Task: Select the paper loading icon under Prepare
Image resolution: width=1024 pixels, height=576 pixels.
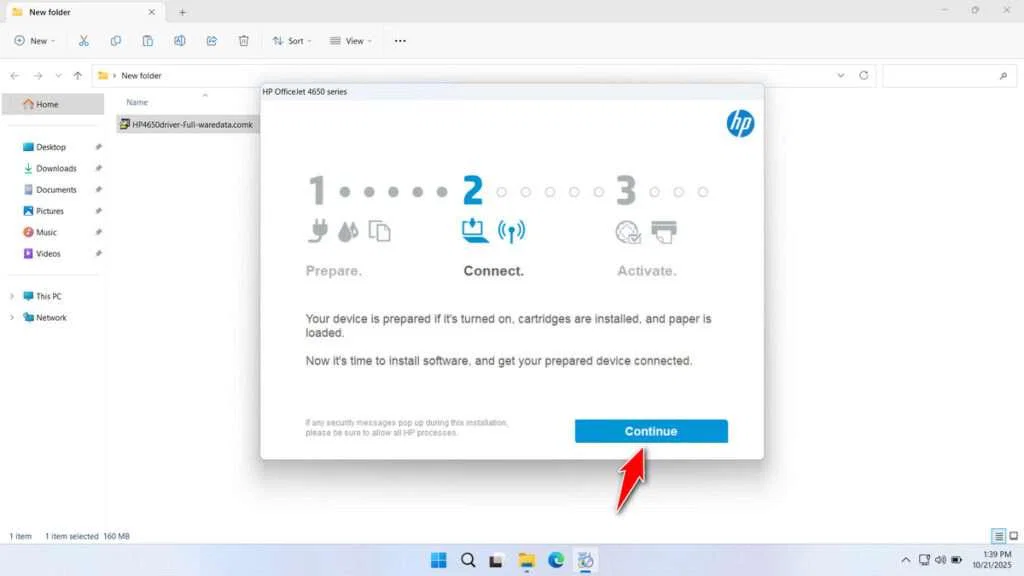Action: click(x=379, y=229)
